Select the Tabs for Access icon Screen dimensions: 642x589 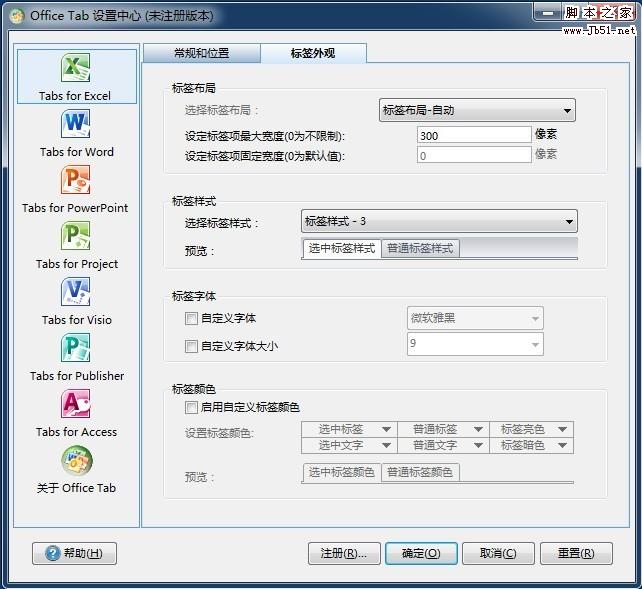[x=76, y=404]
